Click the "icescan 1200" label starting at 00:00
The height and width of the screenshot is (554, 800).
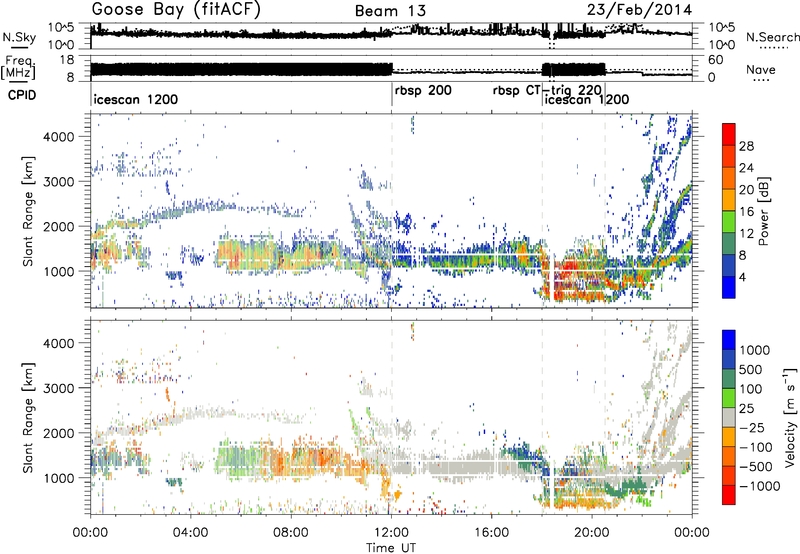(136, 99)
